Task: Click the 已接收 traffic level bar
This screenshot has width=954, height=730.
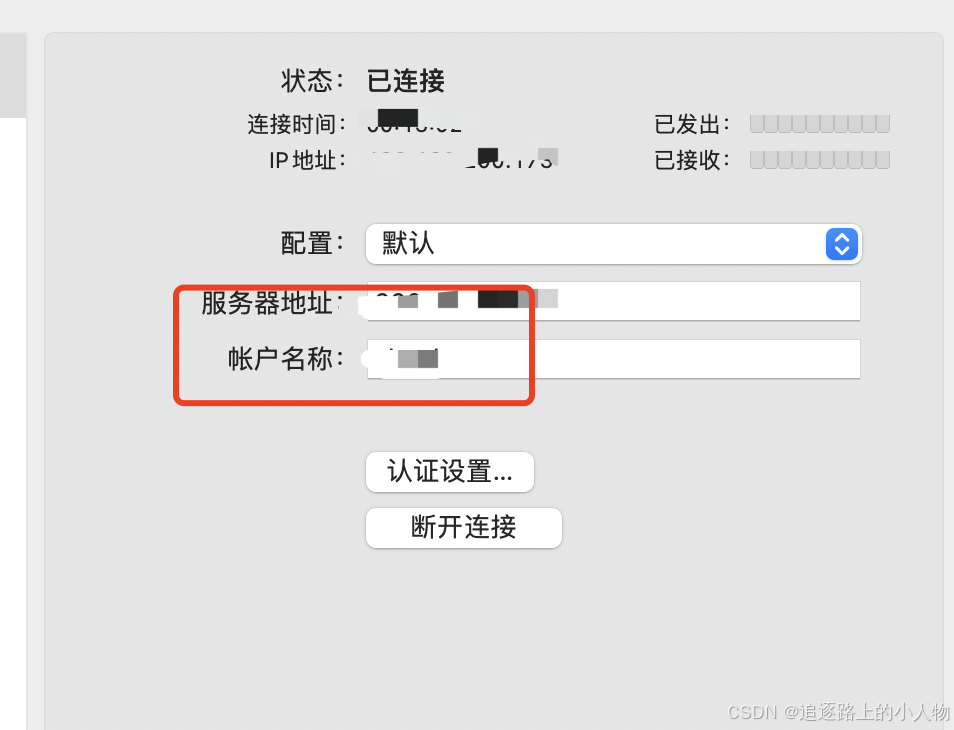Action: click(x=820, y=160)
